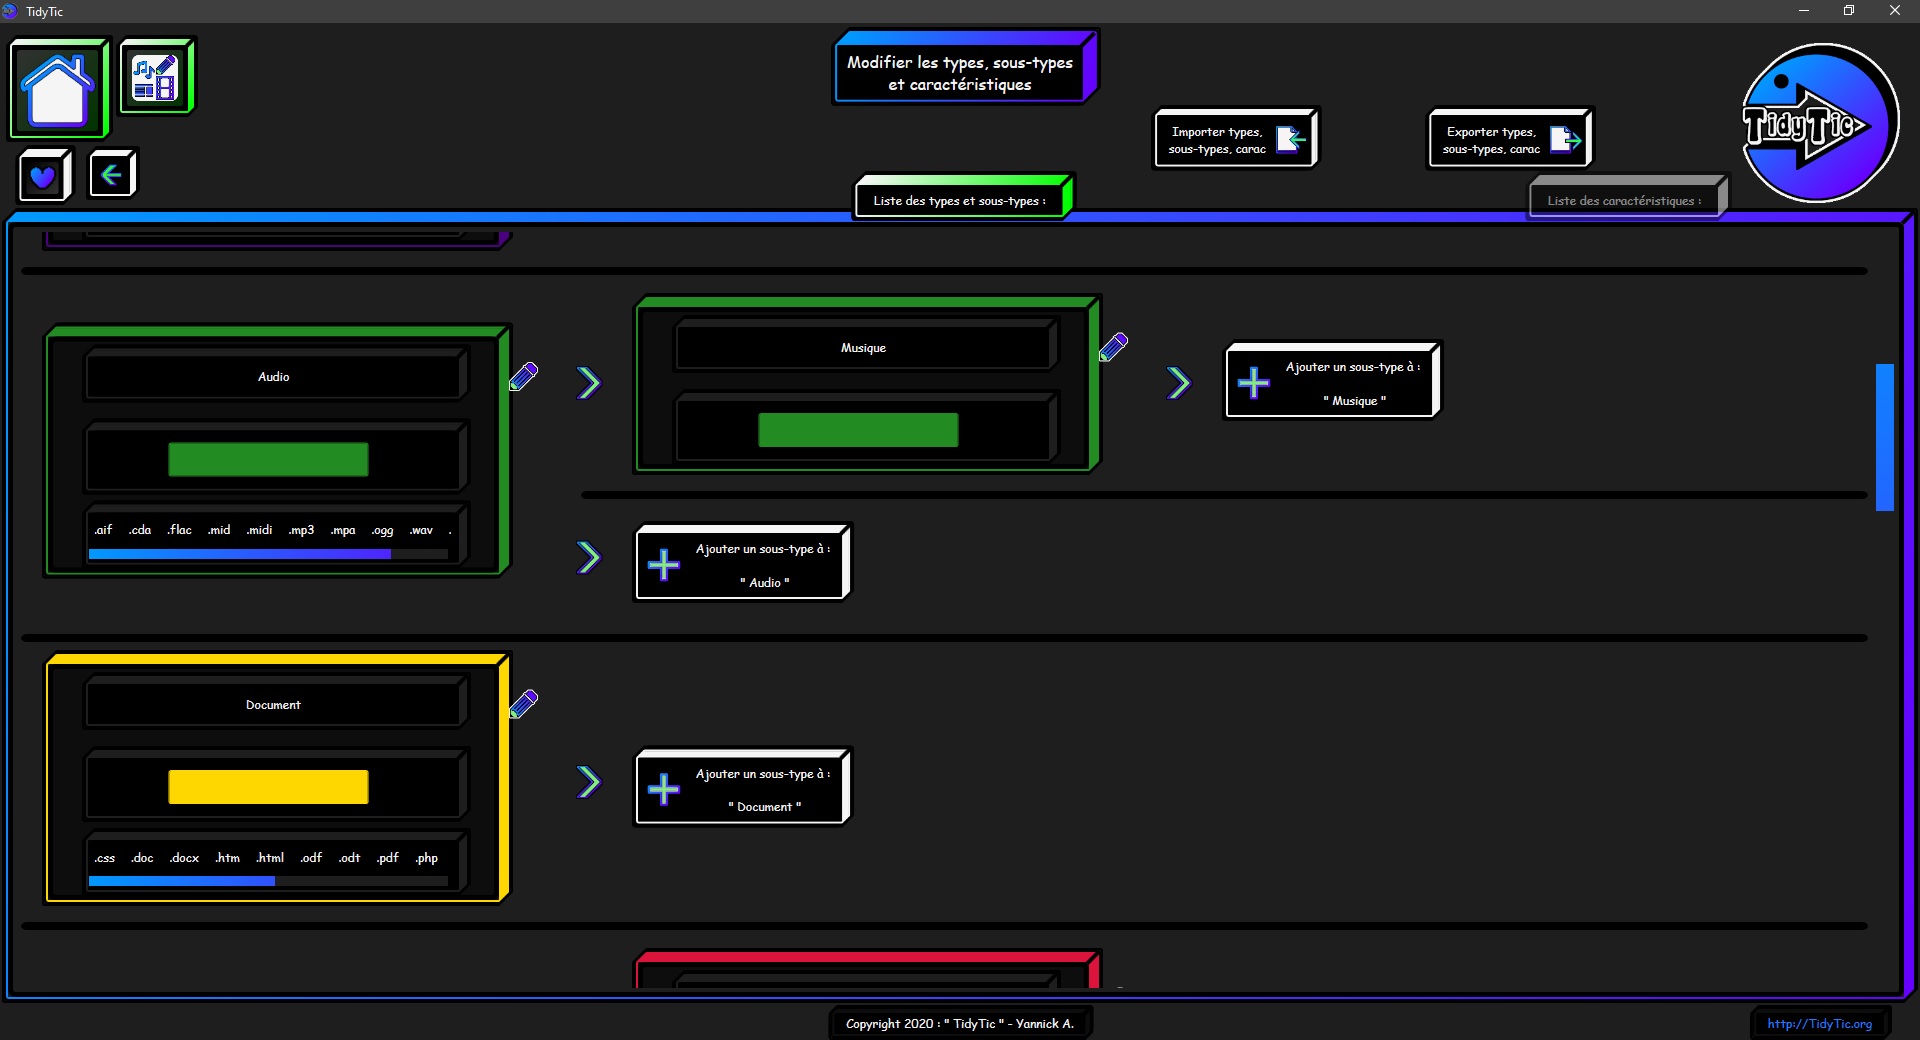Click plus icon to add sub-type to Document
The image size is (1920, 1040).
[663, 790]
